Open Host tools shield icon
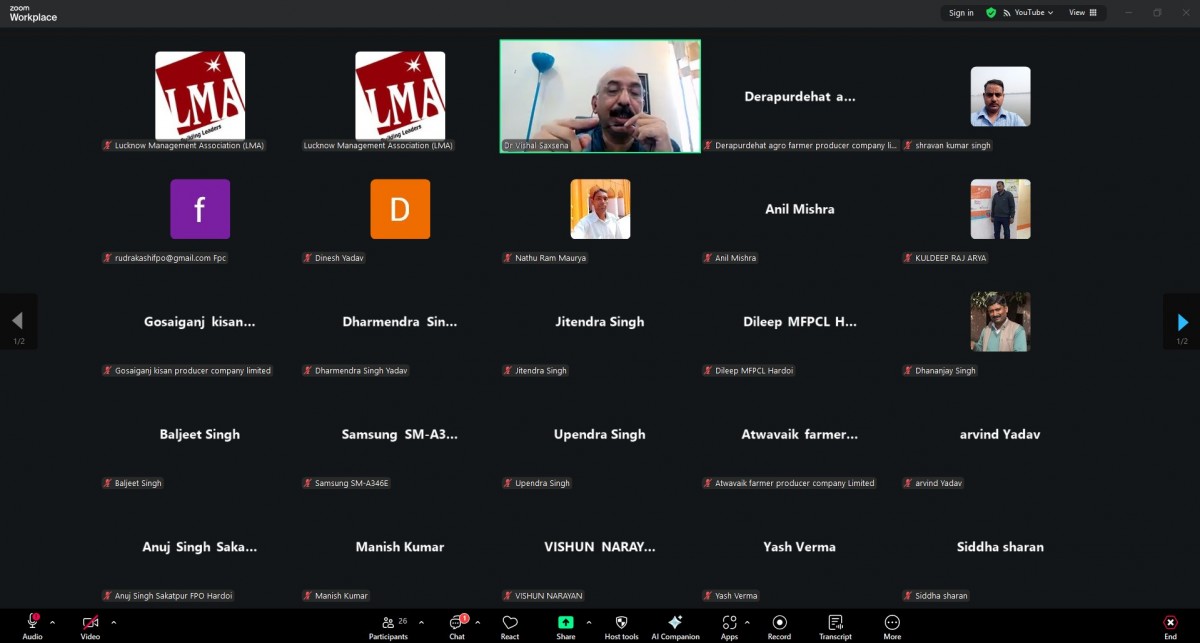Screen dimensions: 1200x643 tap(621, 624)
